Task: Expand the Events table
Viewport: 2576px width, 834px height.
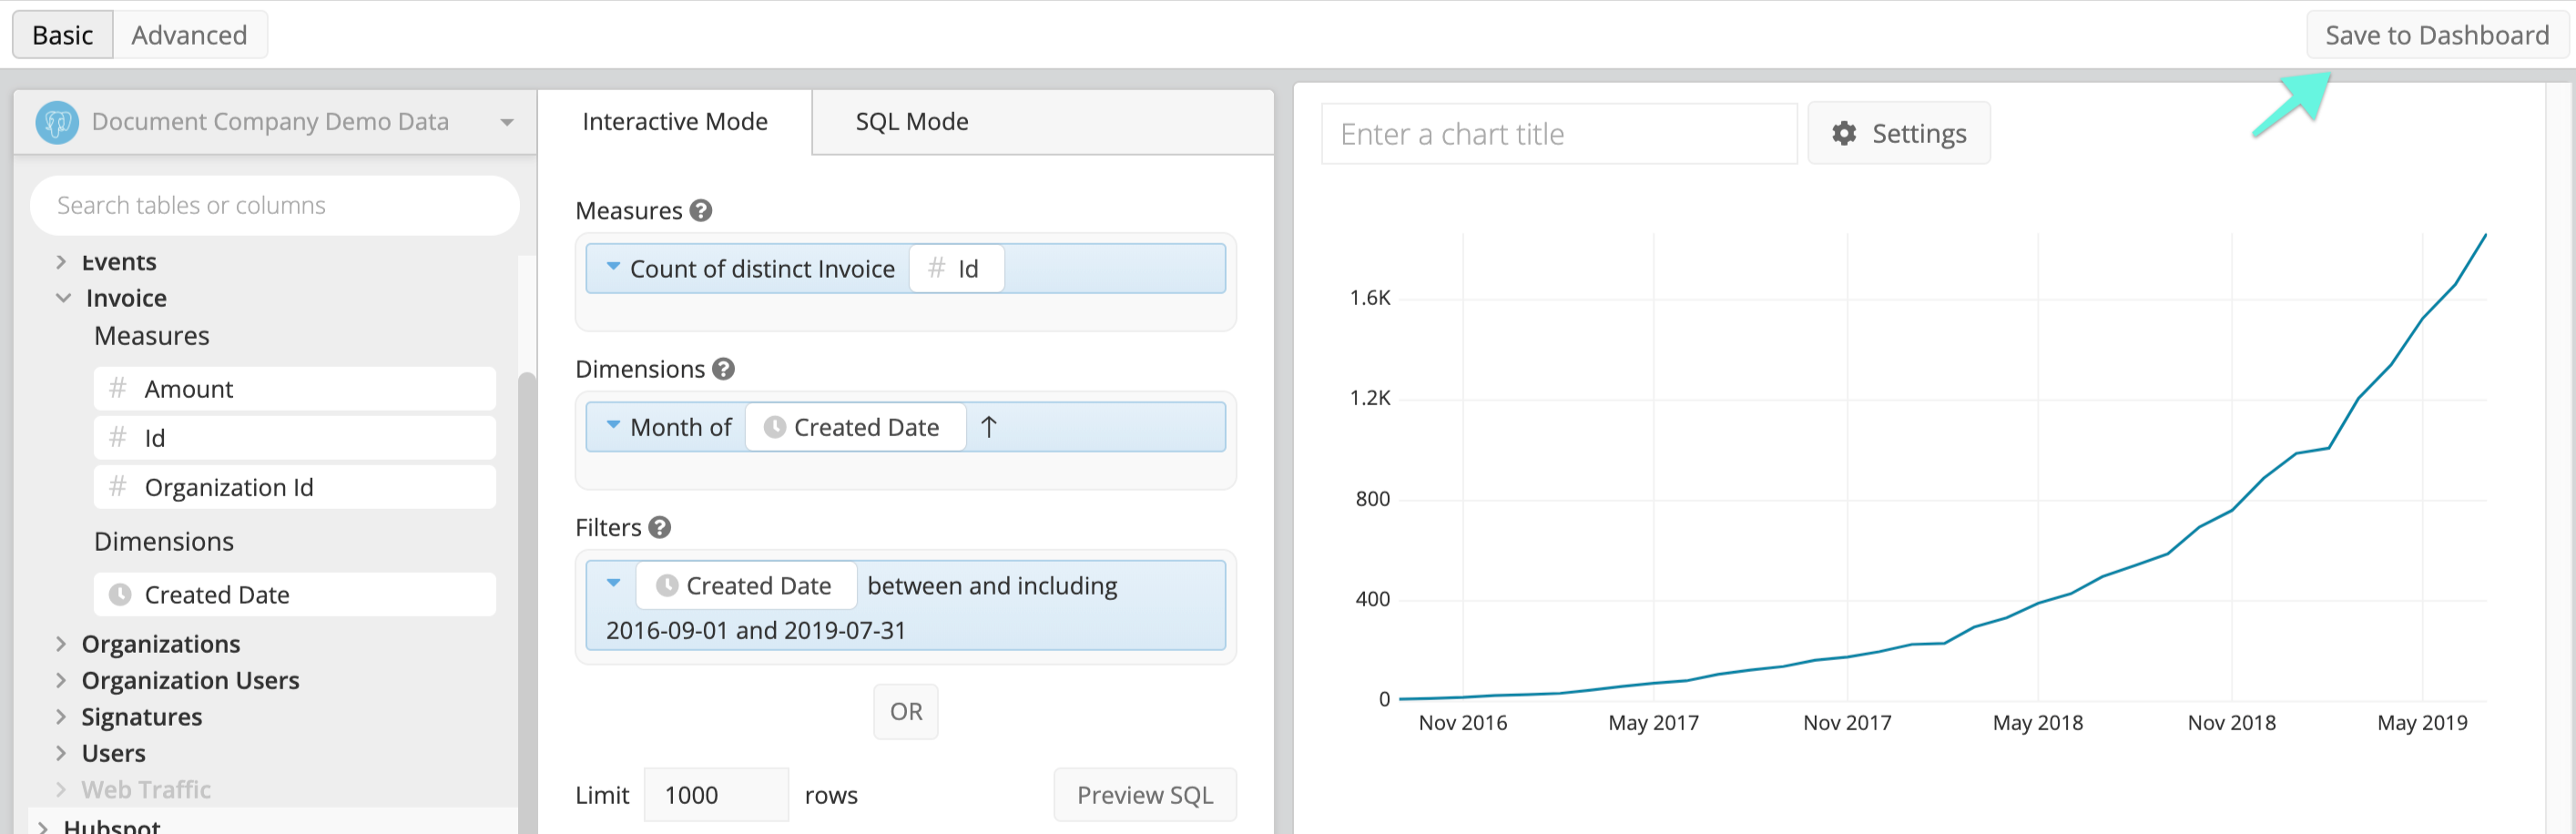Action: pos(61,262)
